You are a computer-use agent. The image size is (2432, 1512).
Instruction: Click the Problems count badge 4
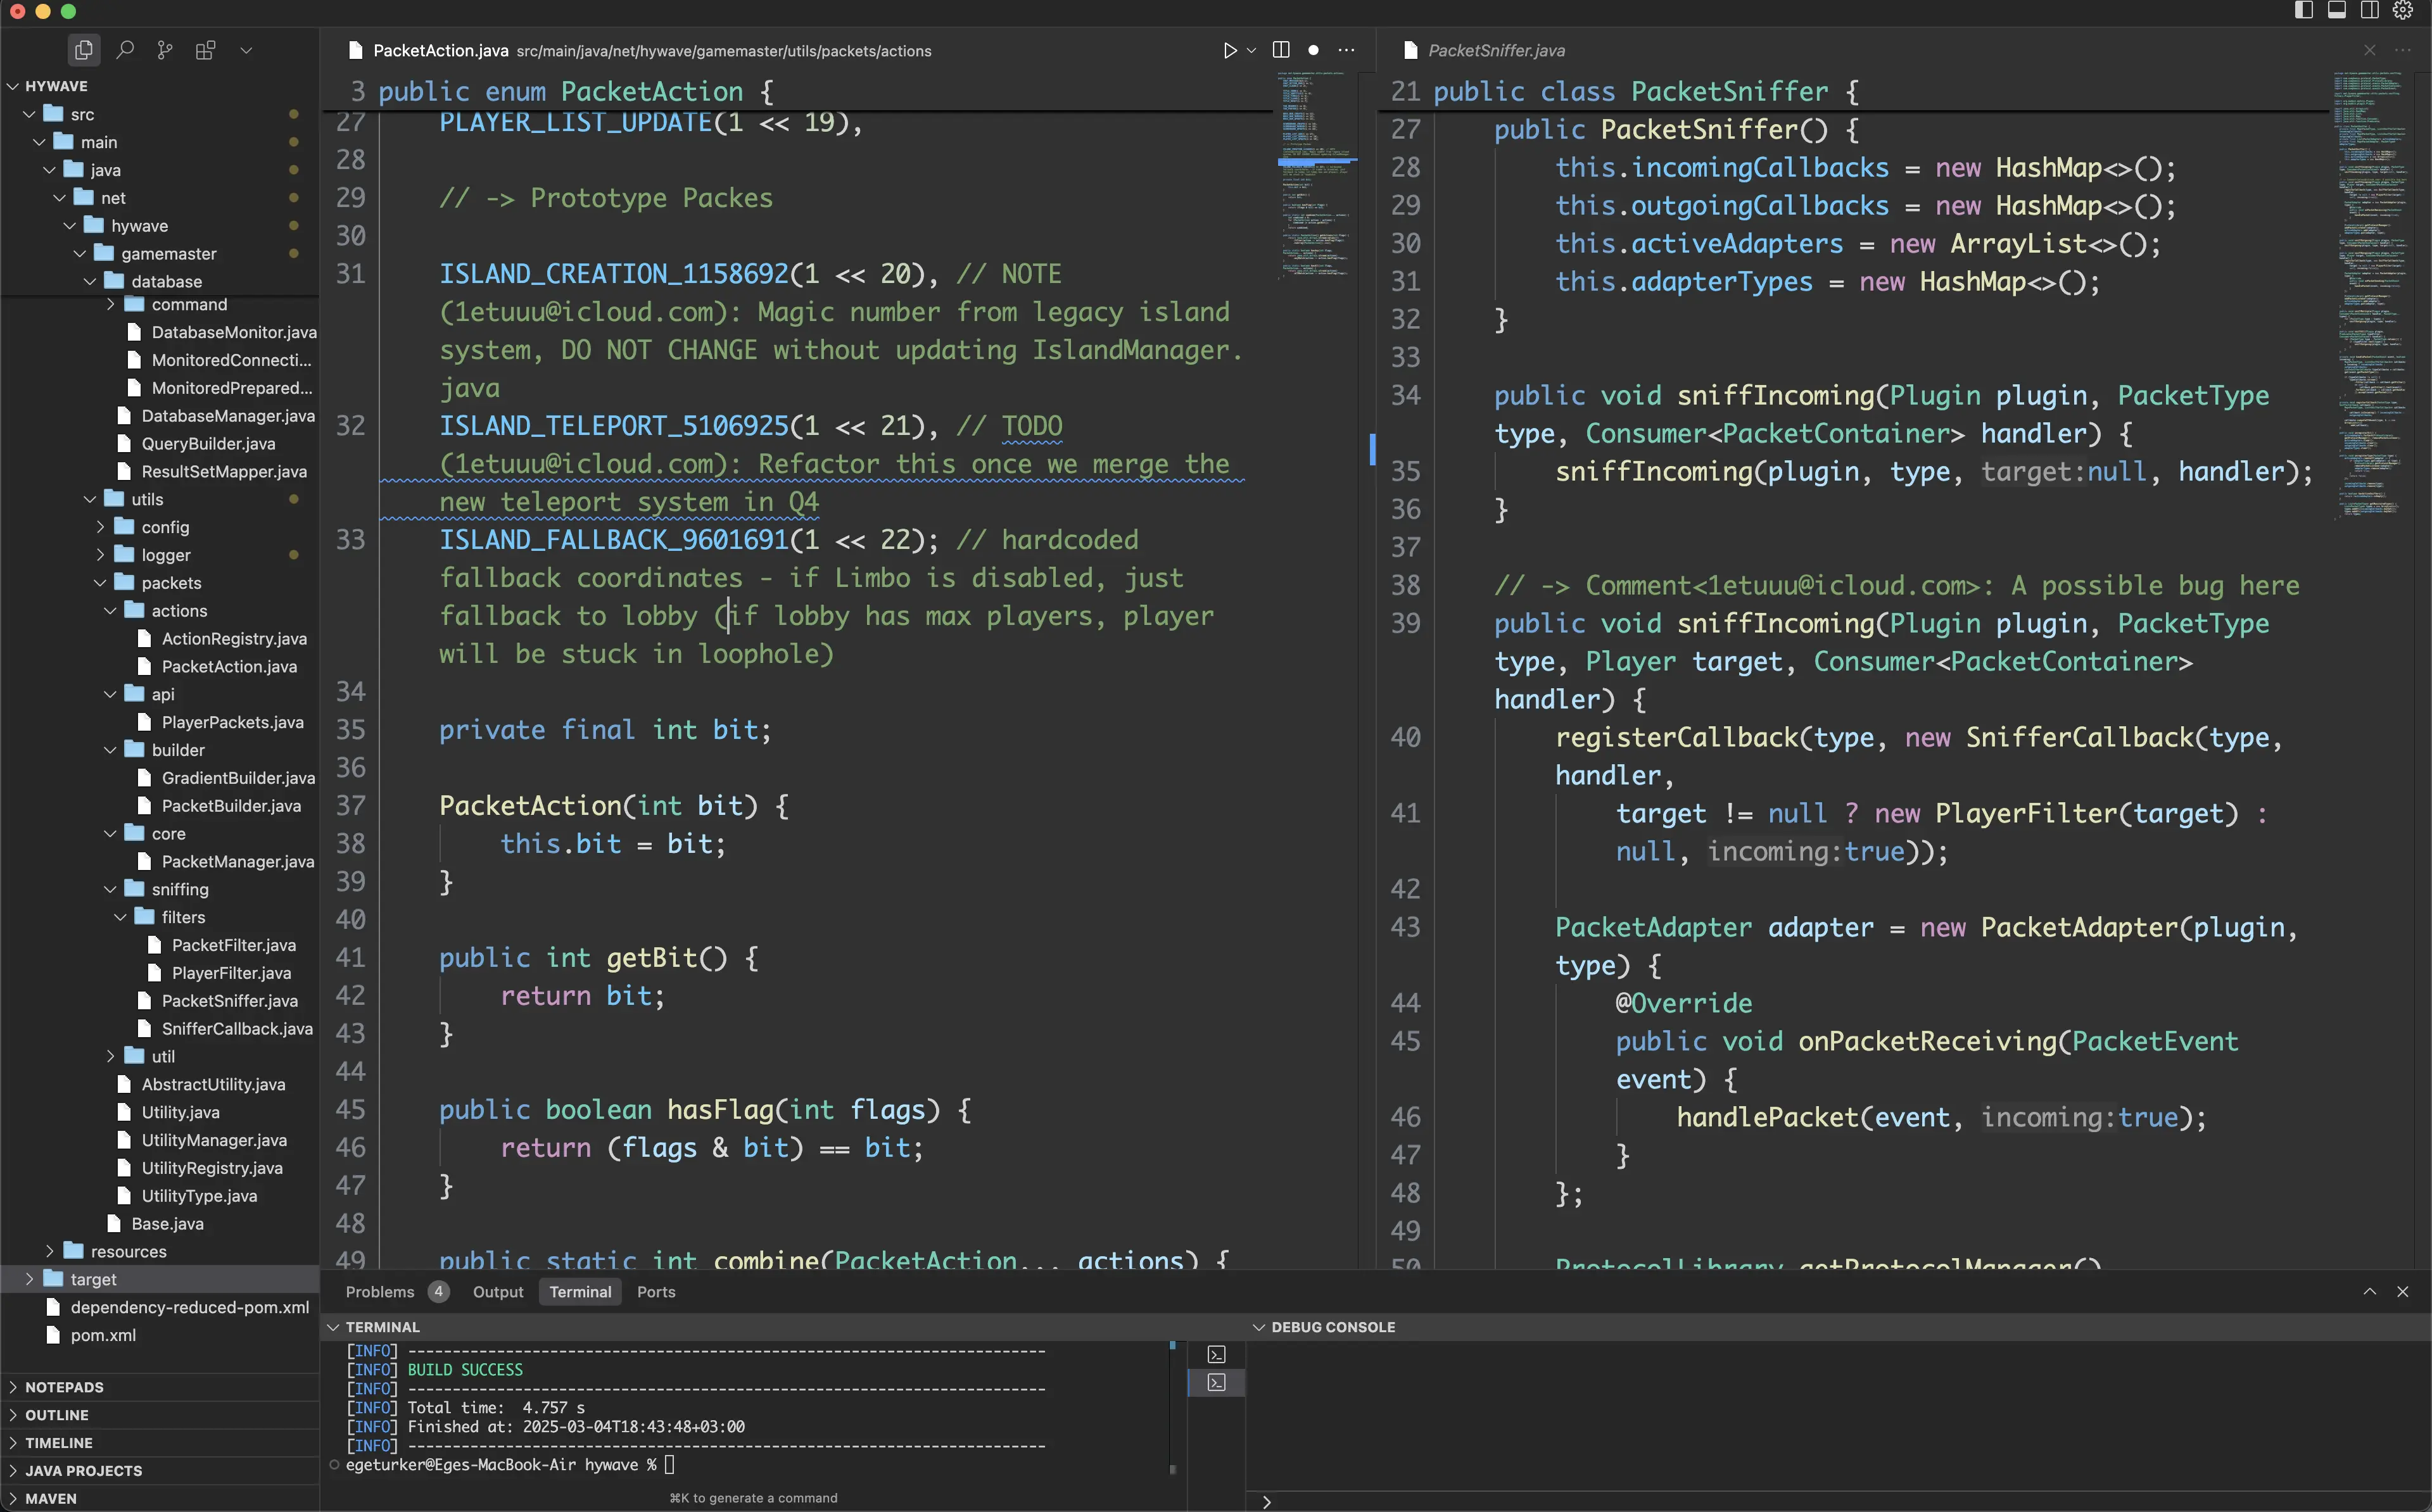click(438, 1292)
